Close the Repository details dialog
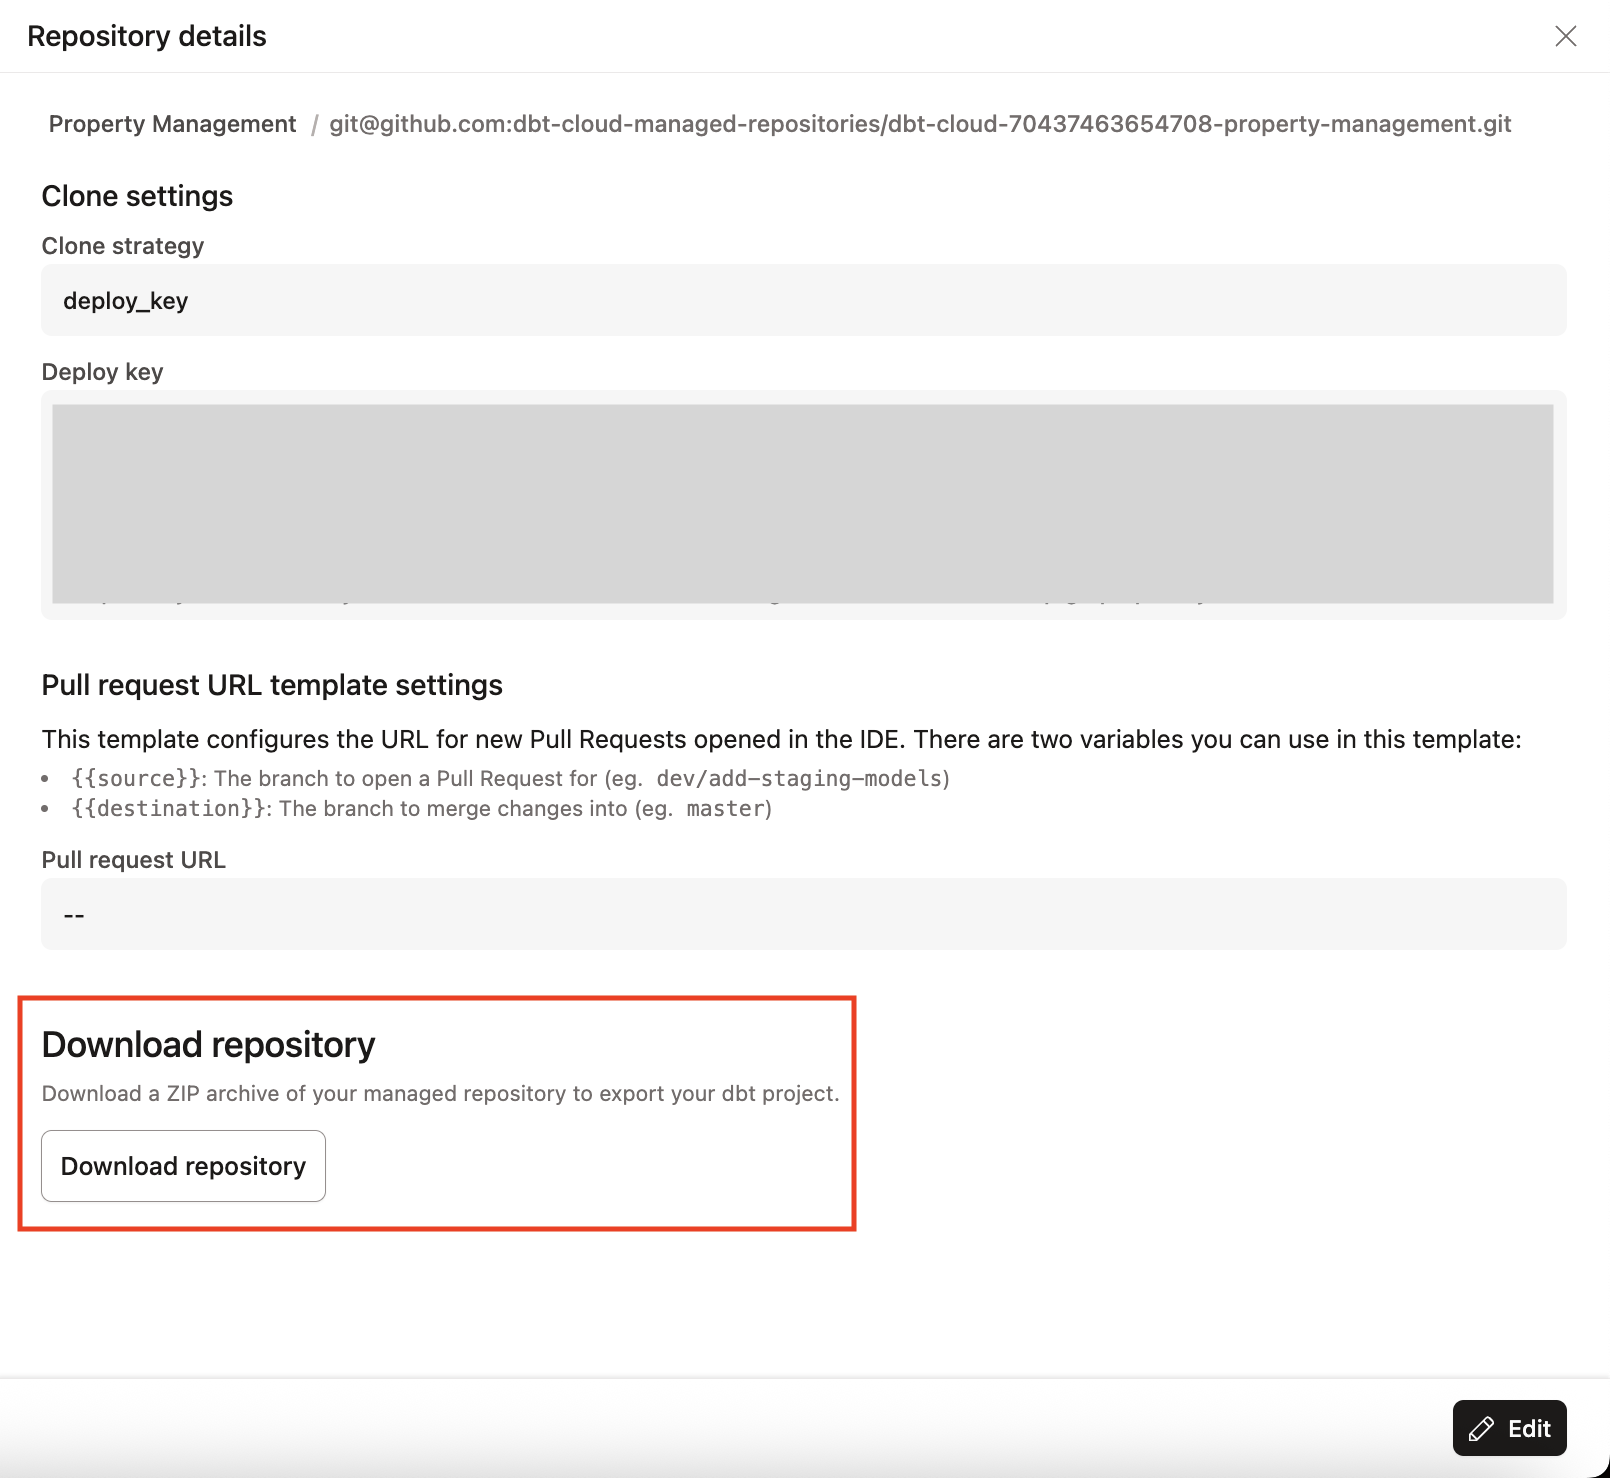This screenshot has width=1610, height=1478. [x=1565, y=36]
